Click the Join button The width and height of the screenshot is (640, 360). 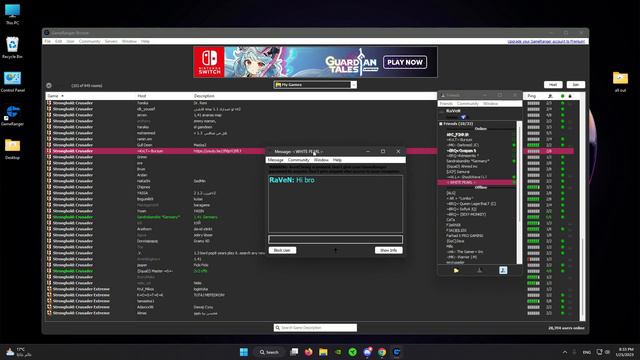click(576, 84)
